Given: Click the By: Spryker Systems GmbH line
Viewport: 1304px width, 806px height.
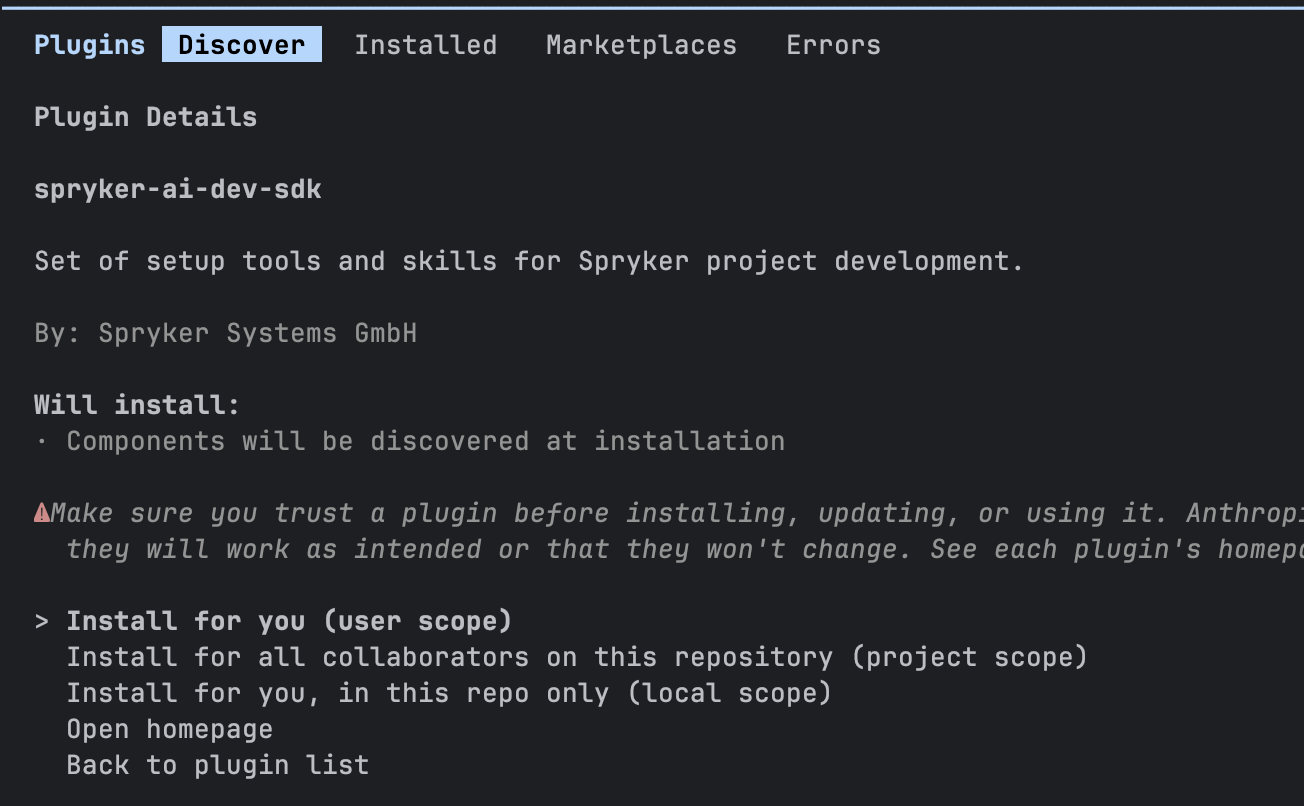Looking at the screenshot, I should coord(226,333).
